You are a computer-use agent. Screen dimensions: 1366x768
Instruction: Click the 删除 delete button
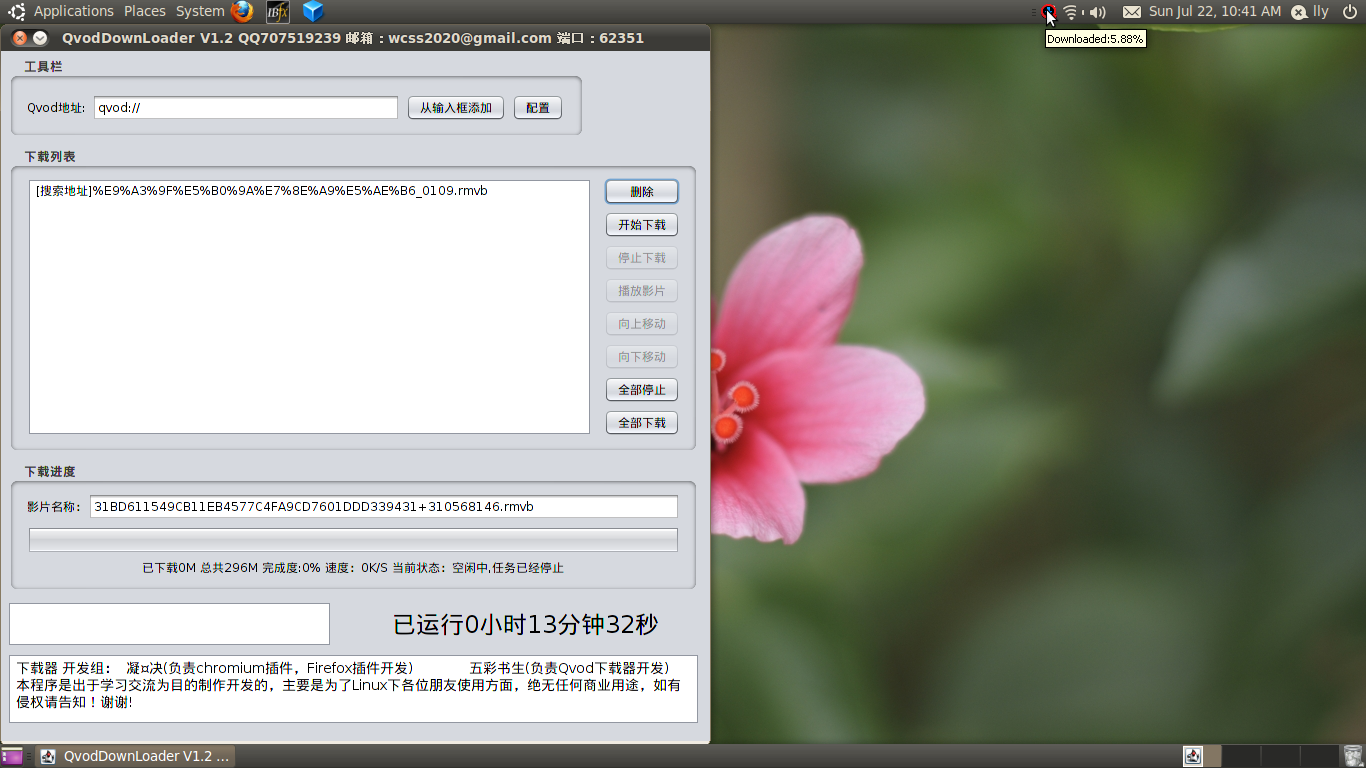coord(642,191)
